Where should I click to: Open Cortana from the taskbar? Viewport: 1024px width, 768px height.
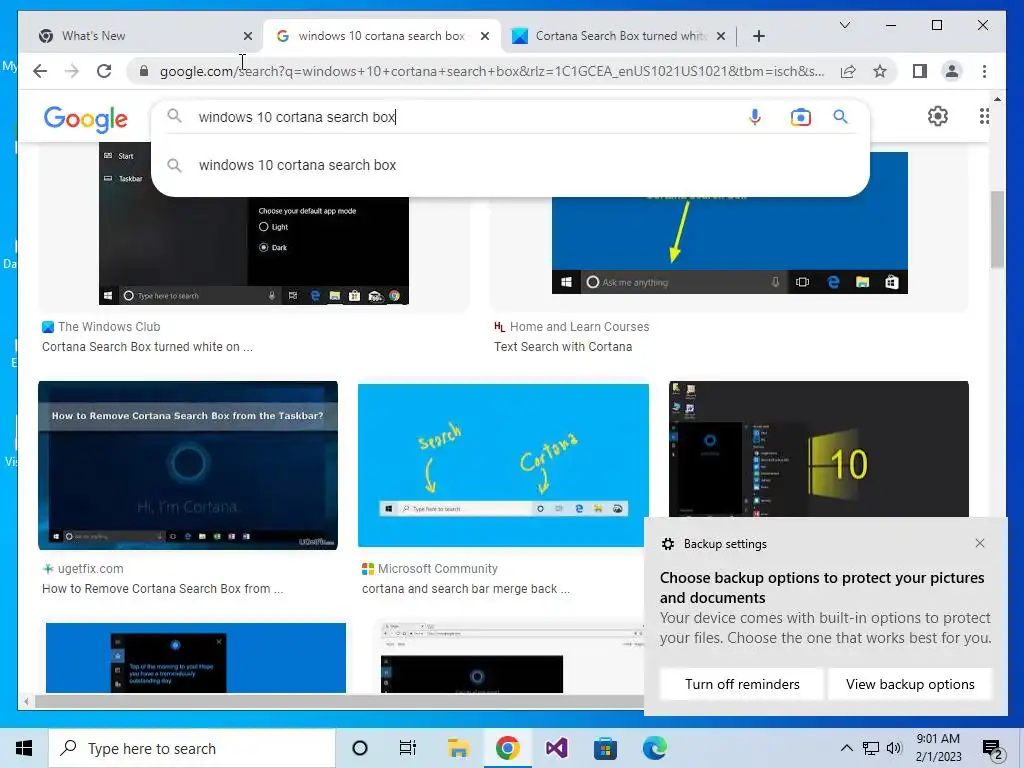click(359, 748)
